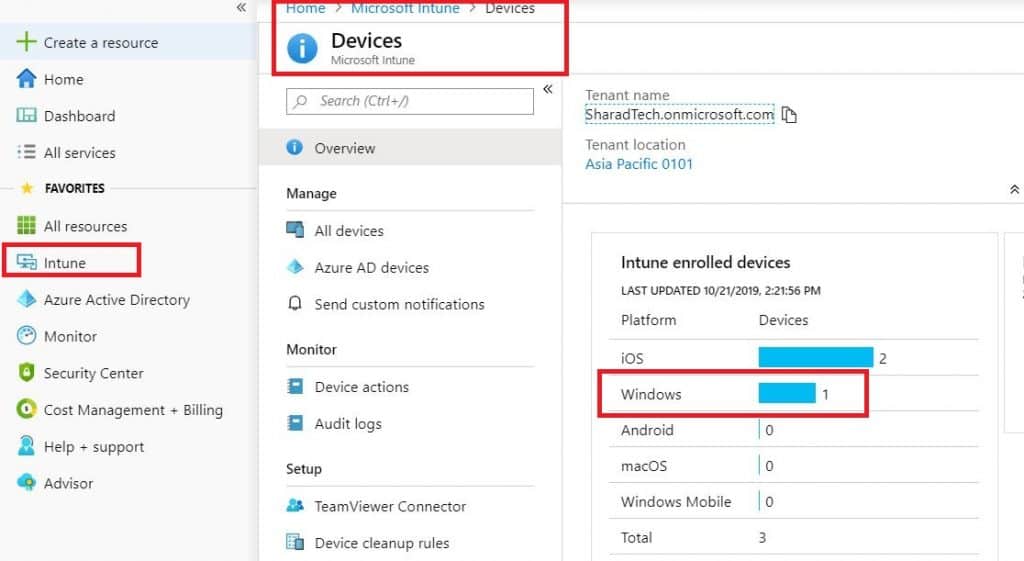Go to Microsoft Intune breadcrumb link
Screen dimensions: 1024x561
[405, 8]
